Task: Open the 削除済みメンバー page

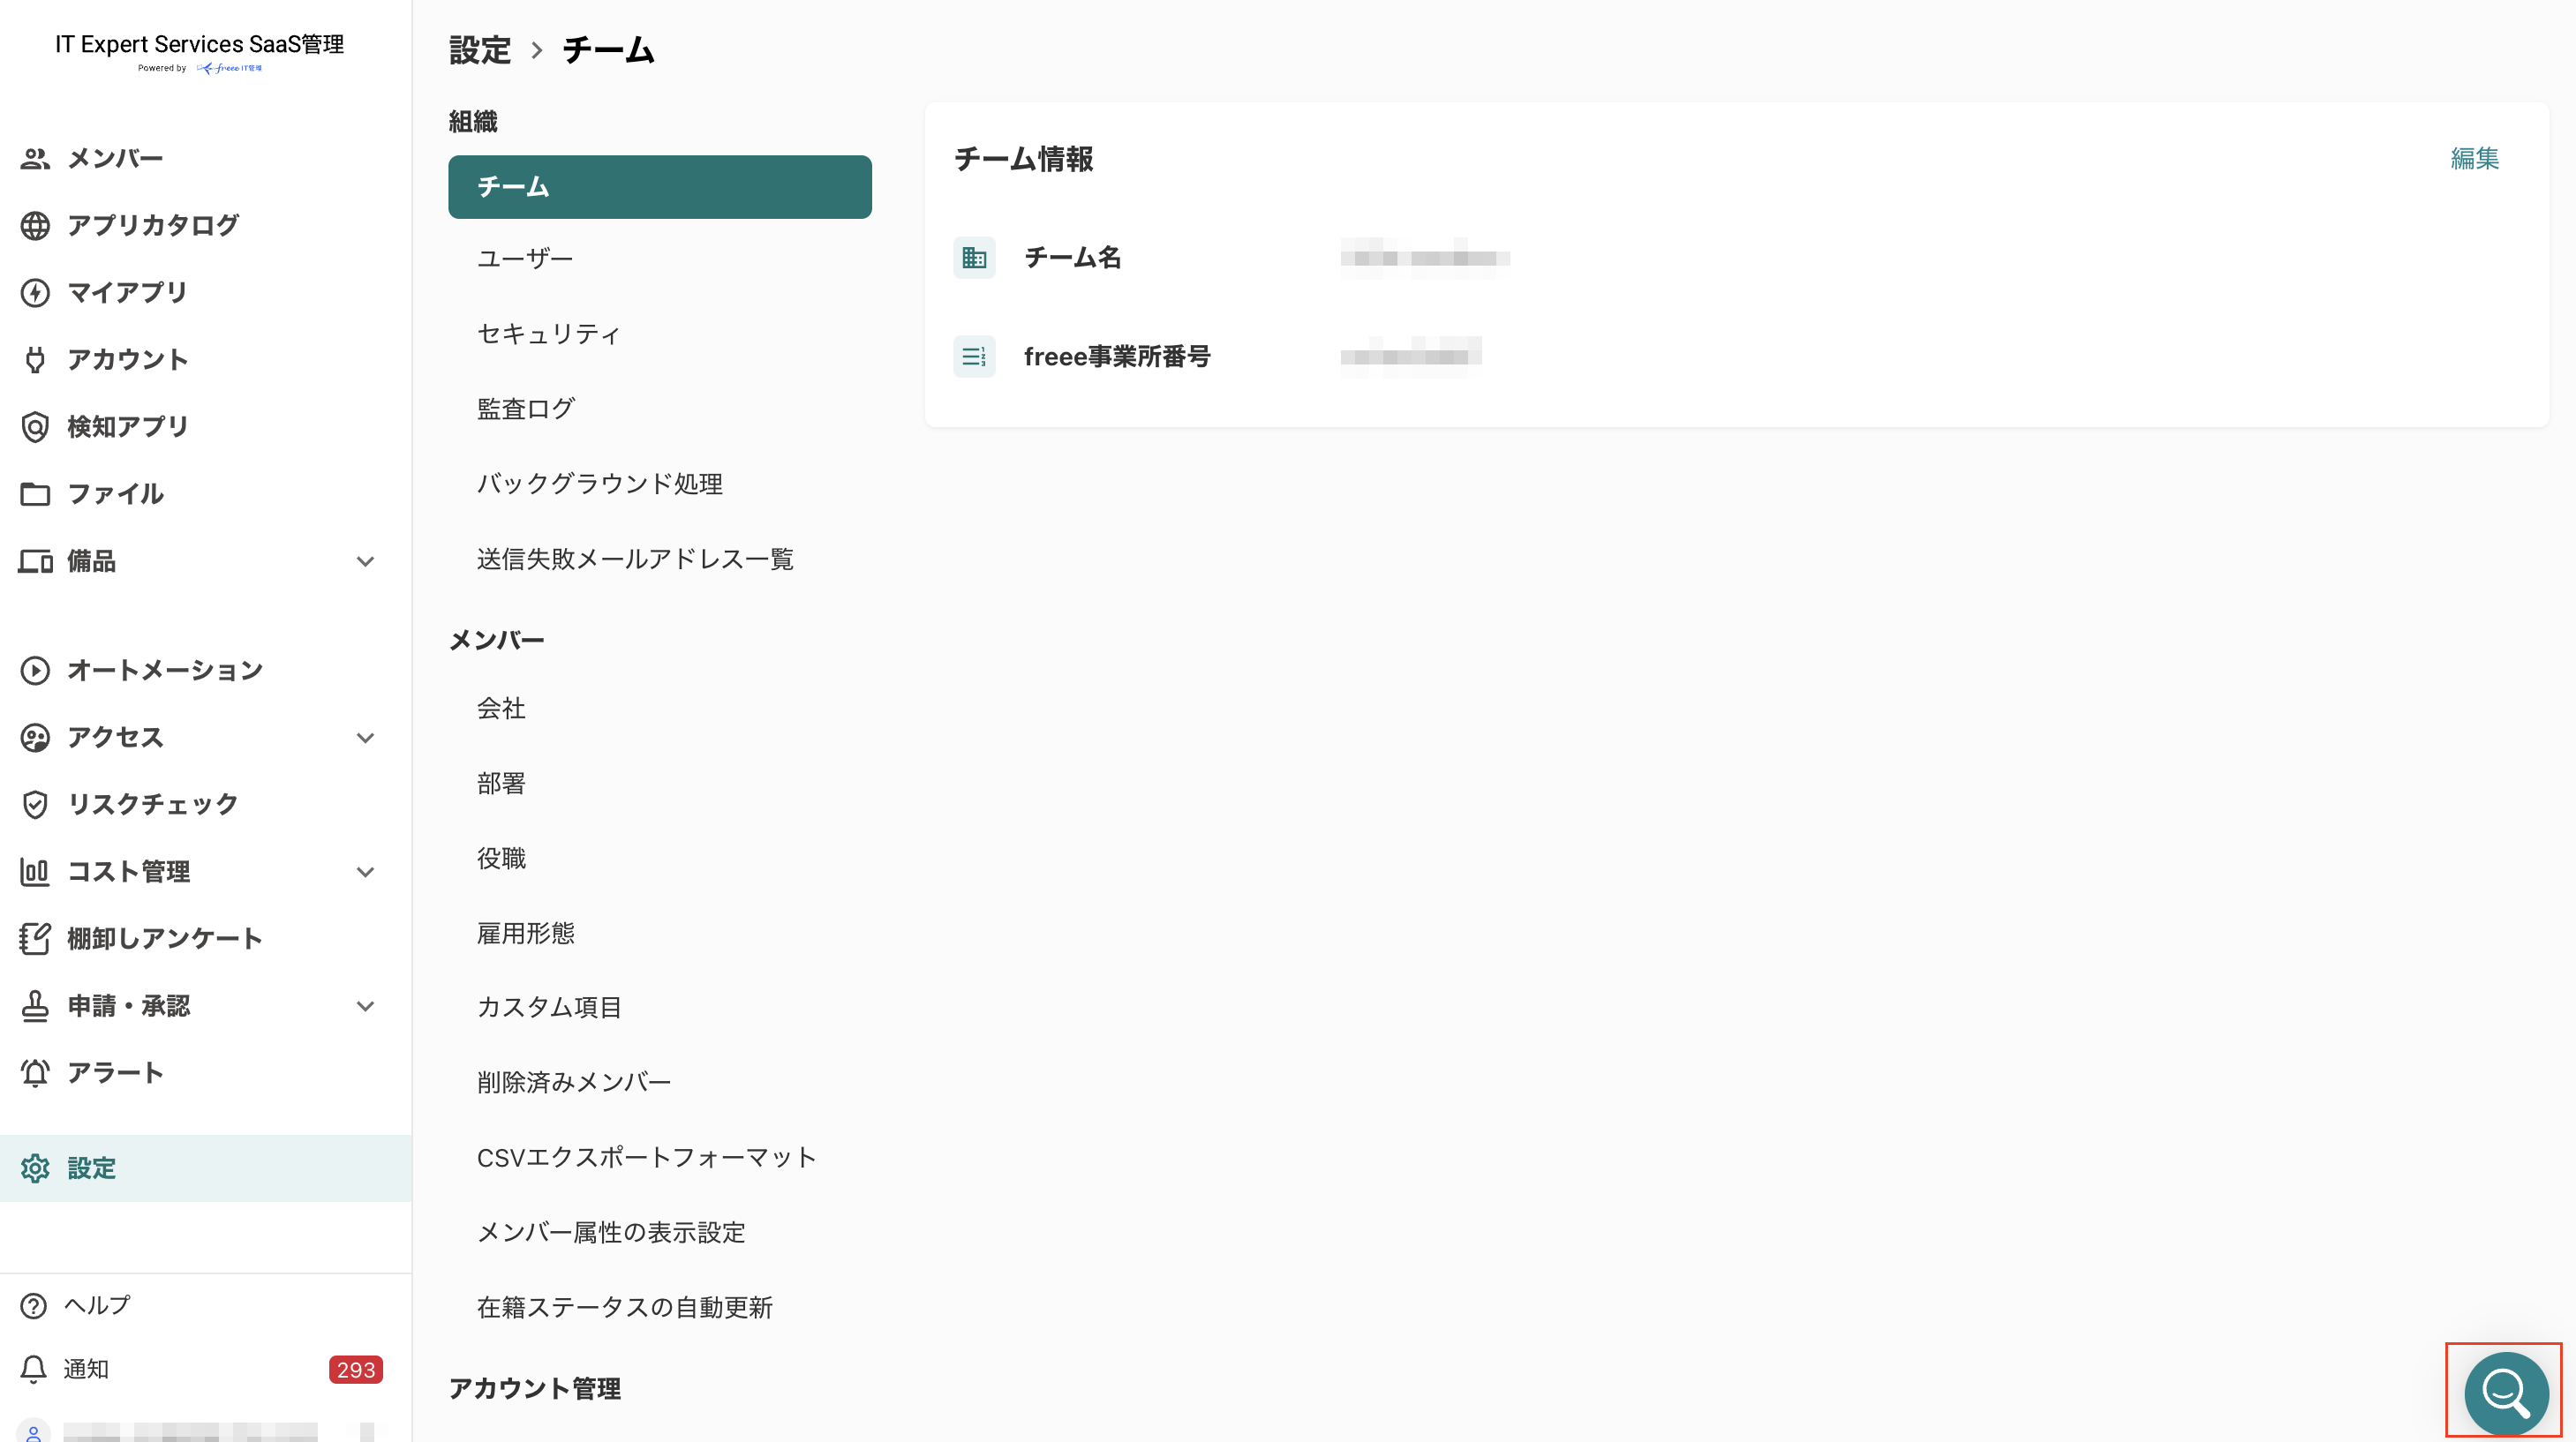Action: [x=573, y=1083]
